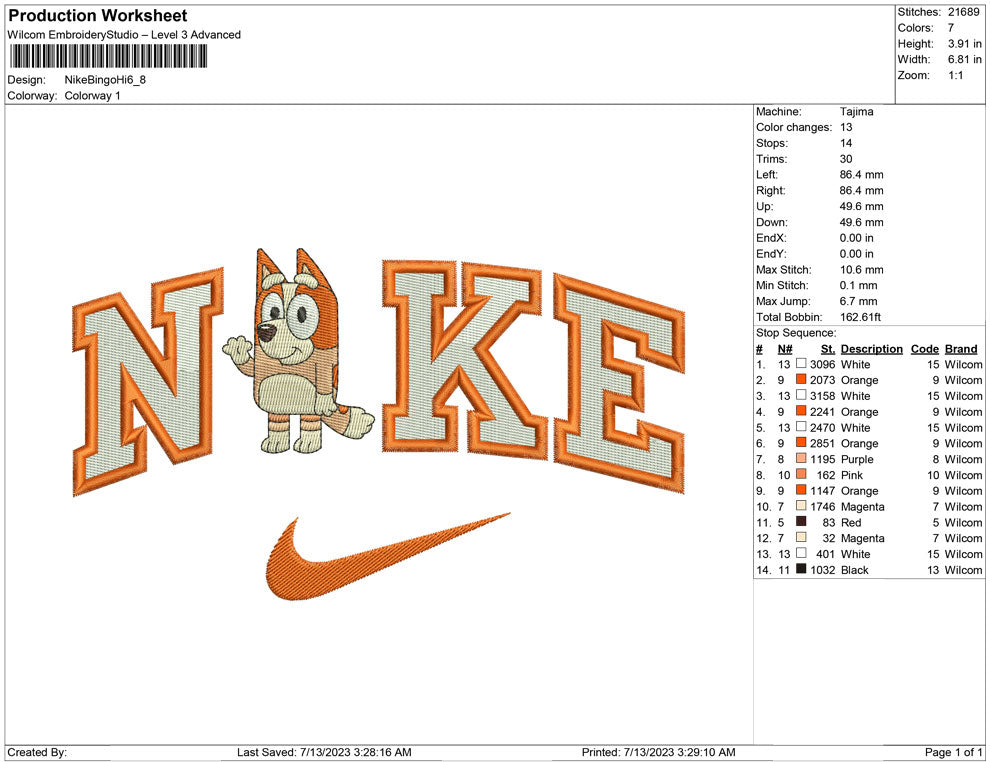Click the white swatch in stop row 1
The height and width of the screenshot is (762, 990).
801,364
